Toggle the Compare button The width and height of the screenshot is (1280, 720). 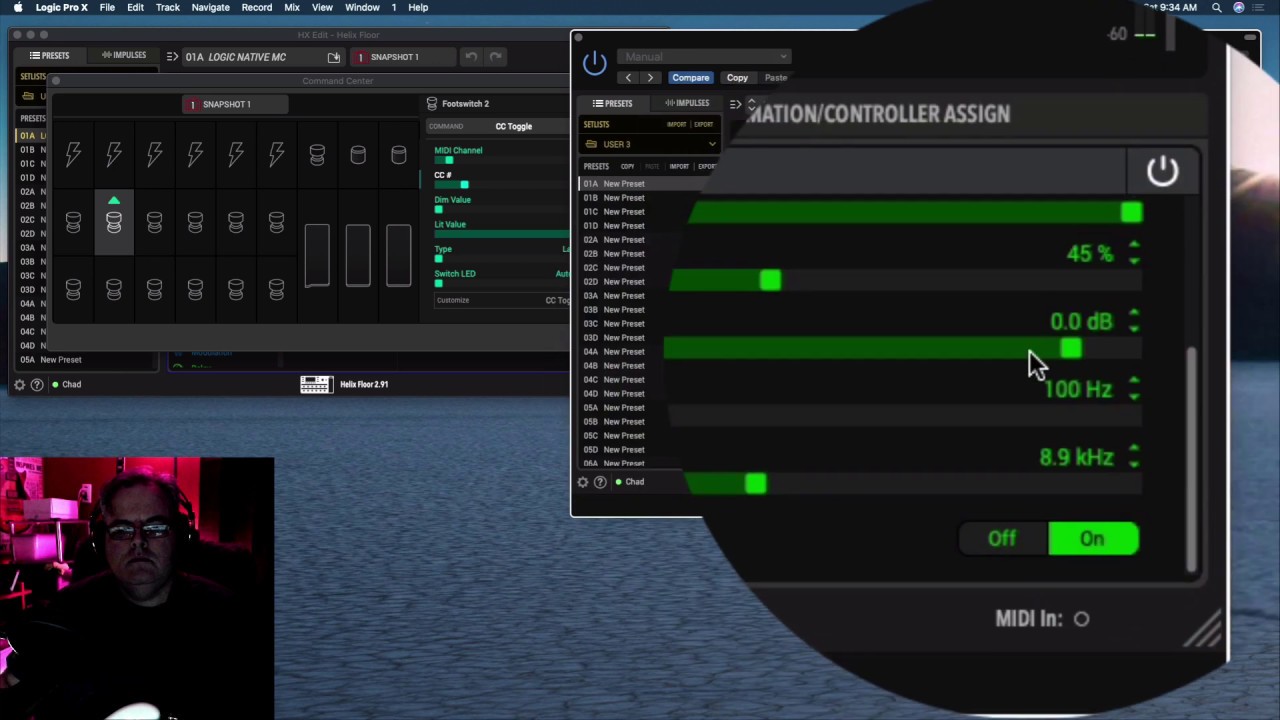click(691, 78)
